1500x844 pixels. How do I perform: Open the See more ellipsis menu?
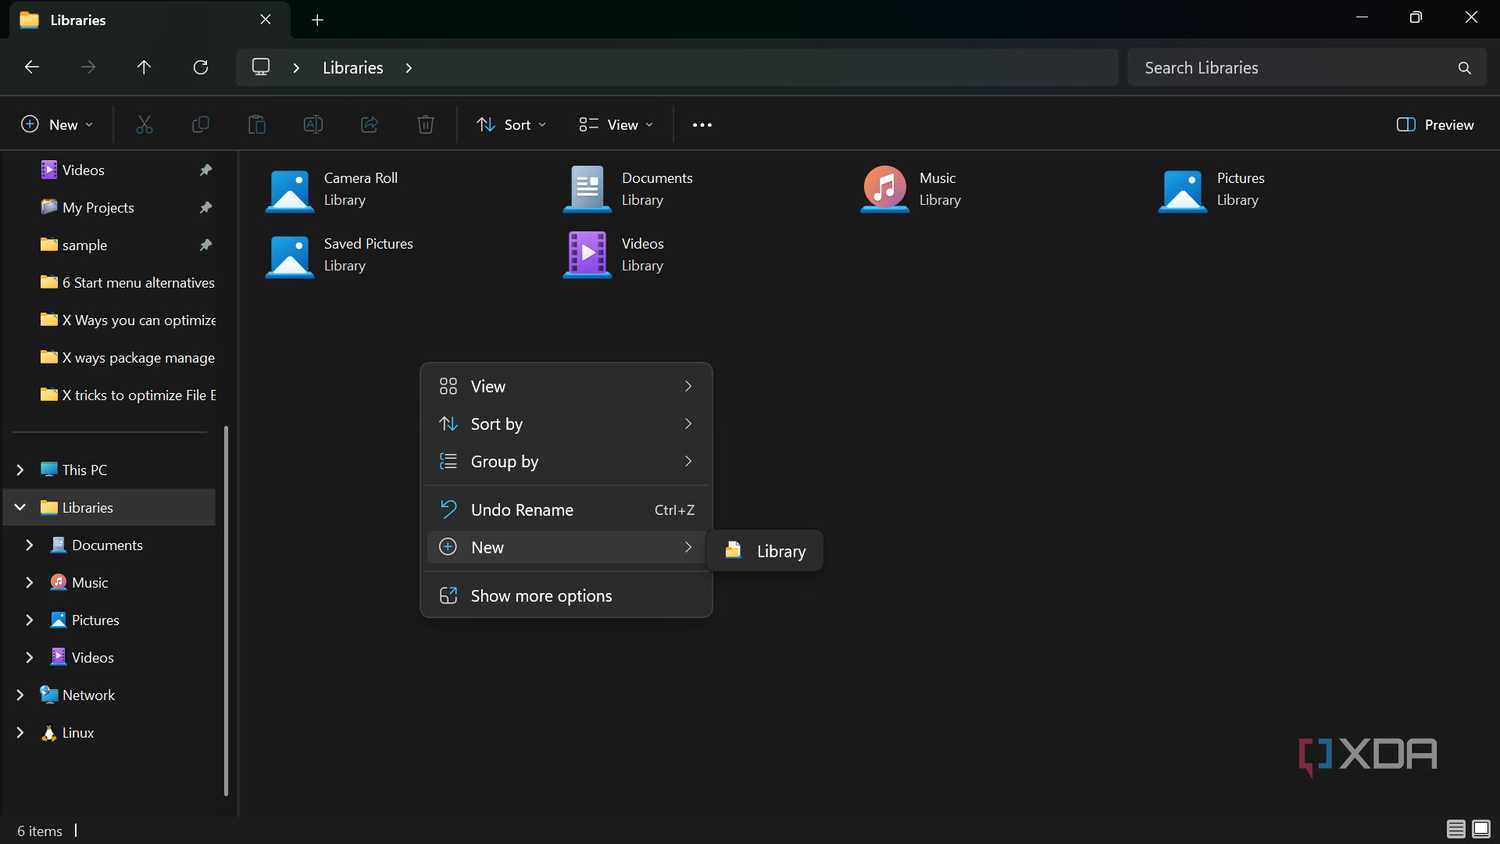(x=702, y=125)
